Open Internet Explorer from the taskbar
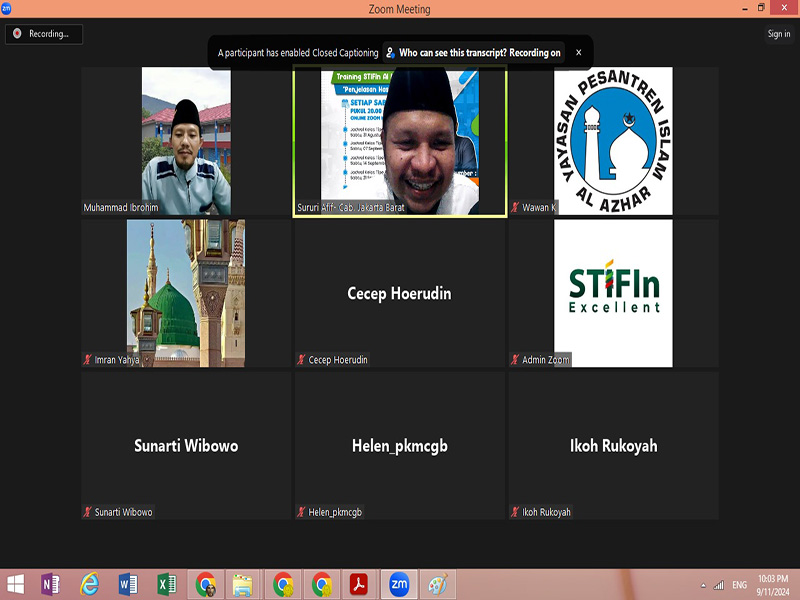Viewport: 800px width, 600px height. 90,584
